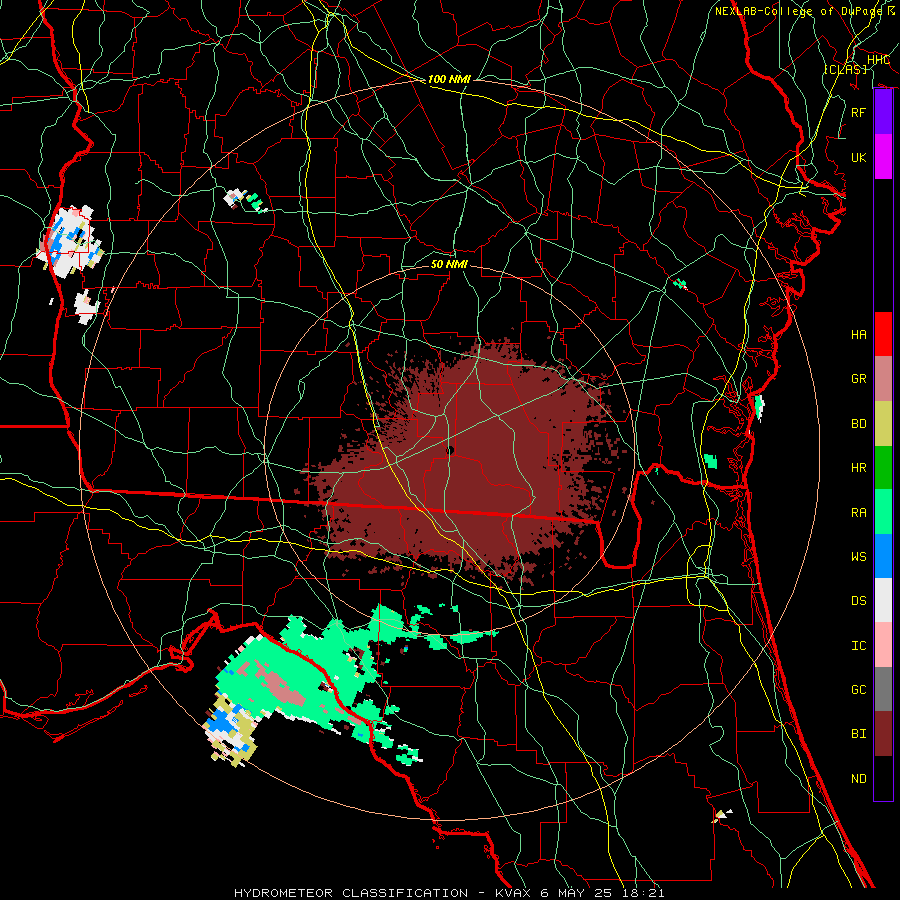
Task: Click the UK magenta legend swatch
Action: [883, 157]
